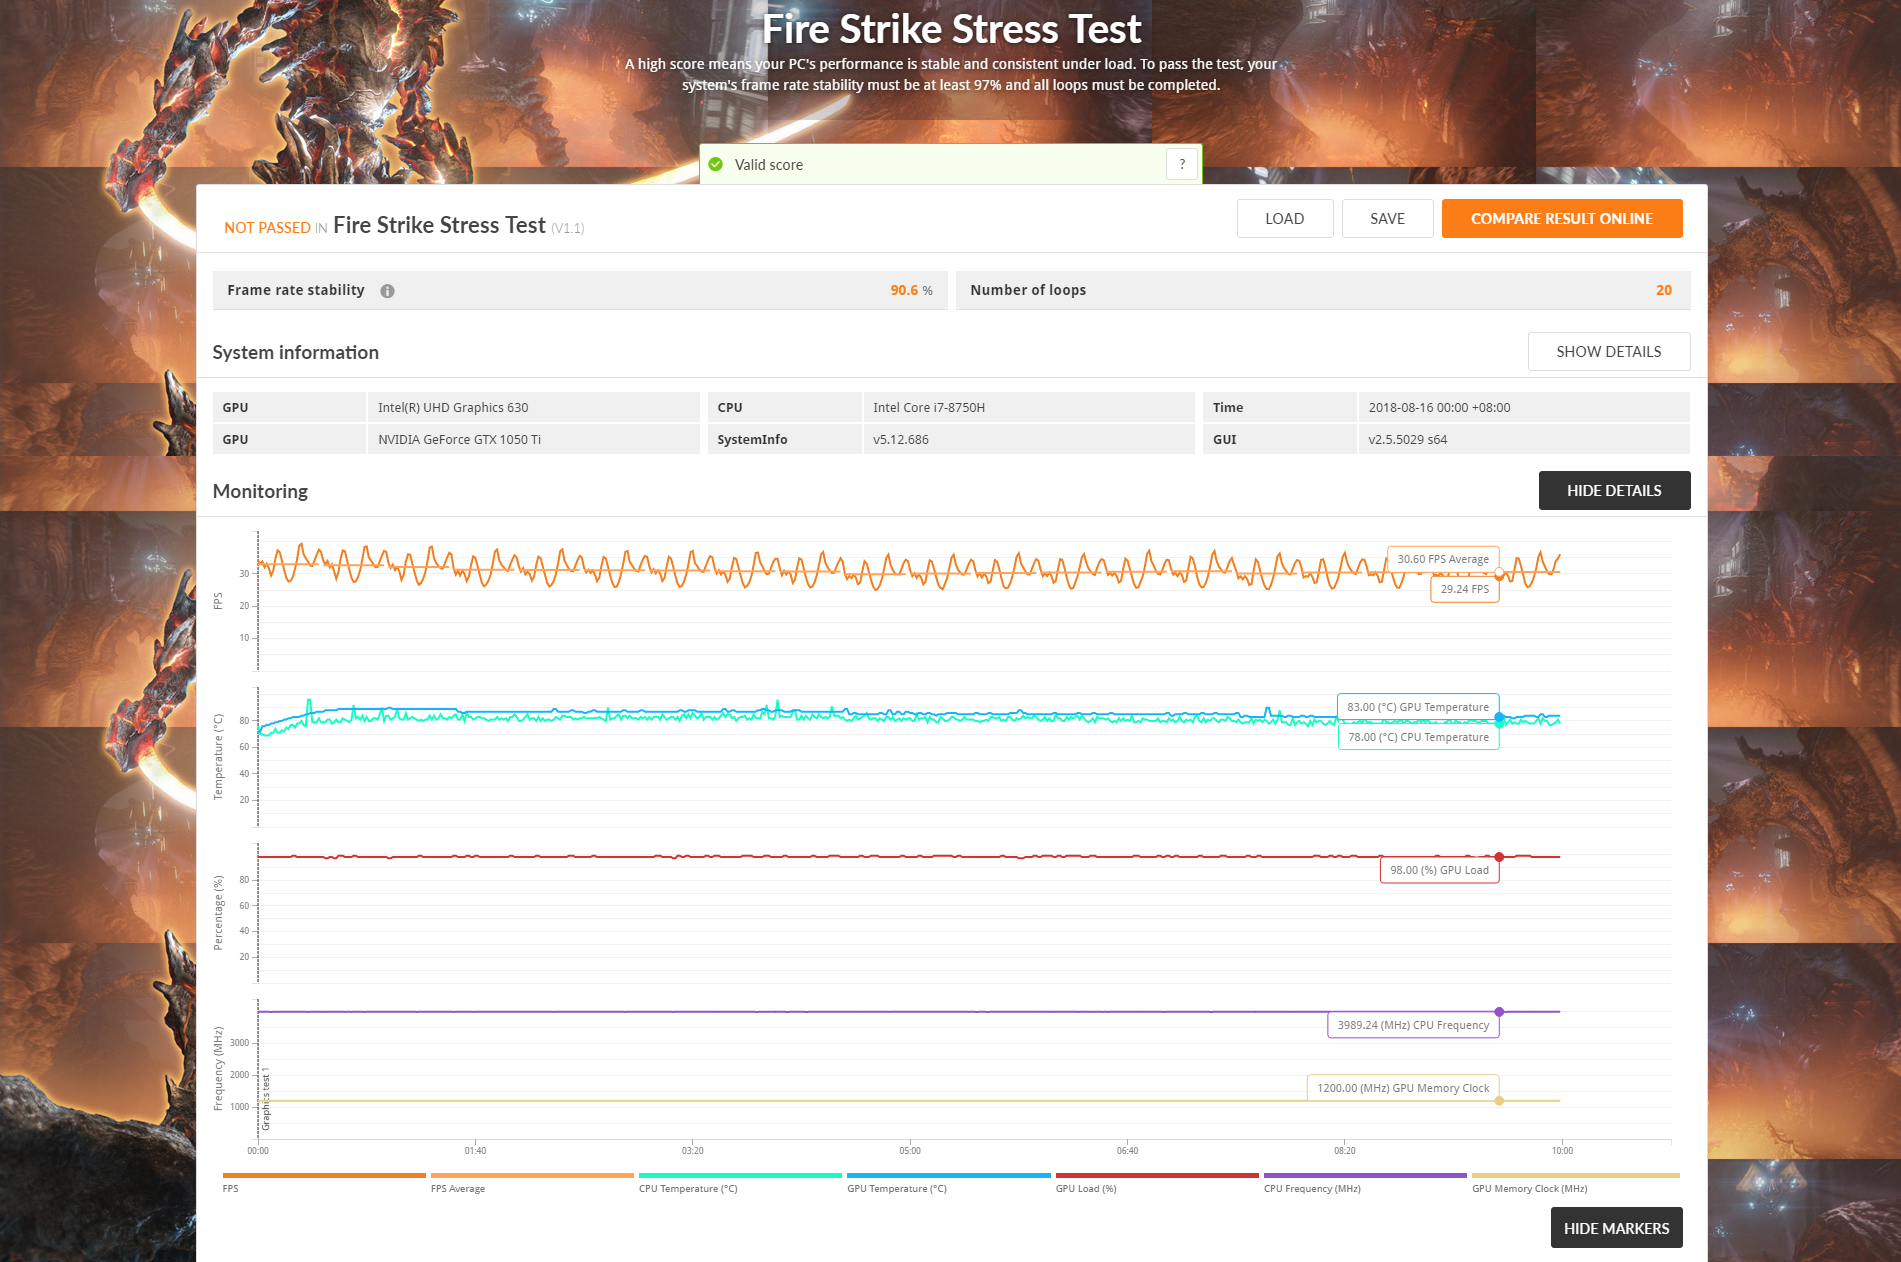Click the SAVE button

[1387, 219]
